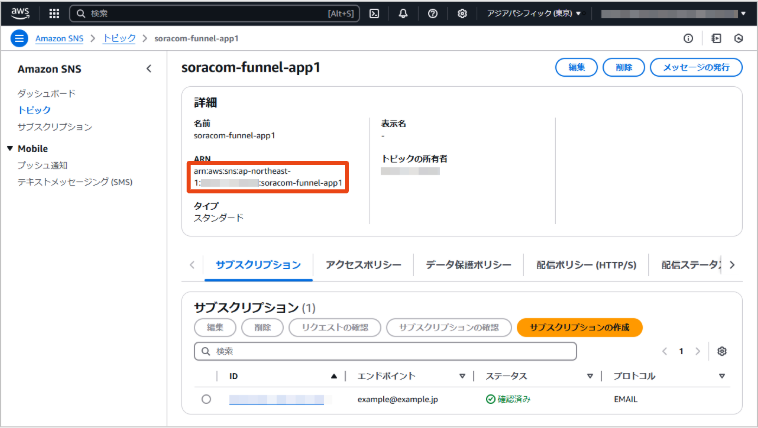Collapse the Mobile section in sidebar
This screenshot has height=428, width=758.
pos(10,148)
